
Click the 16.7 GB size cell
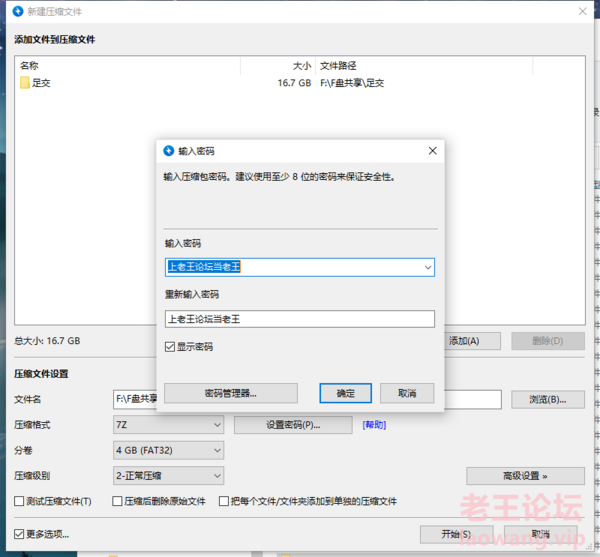point(294,83)
